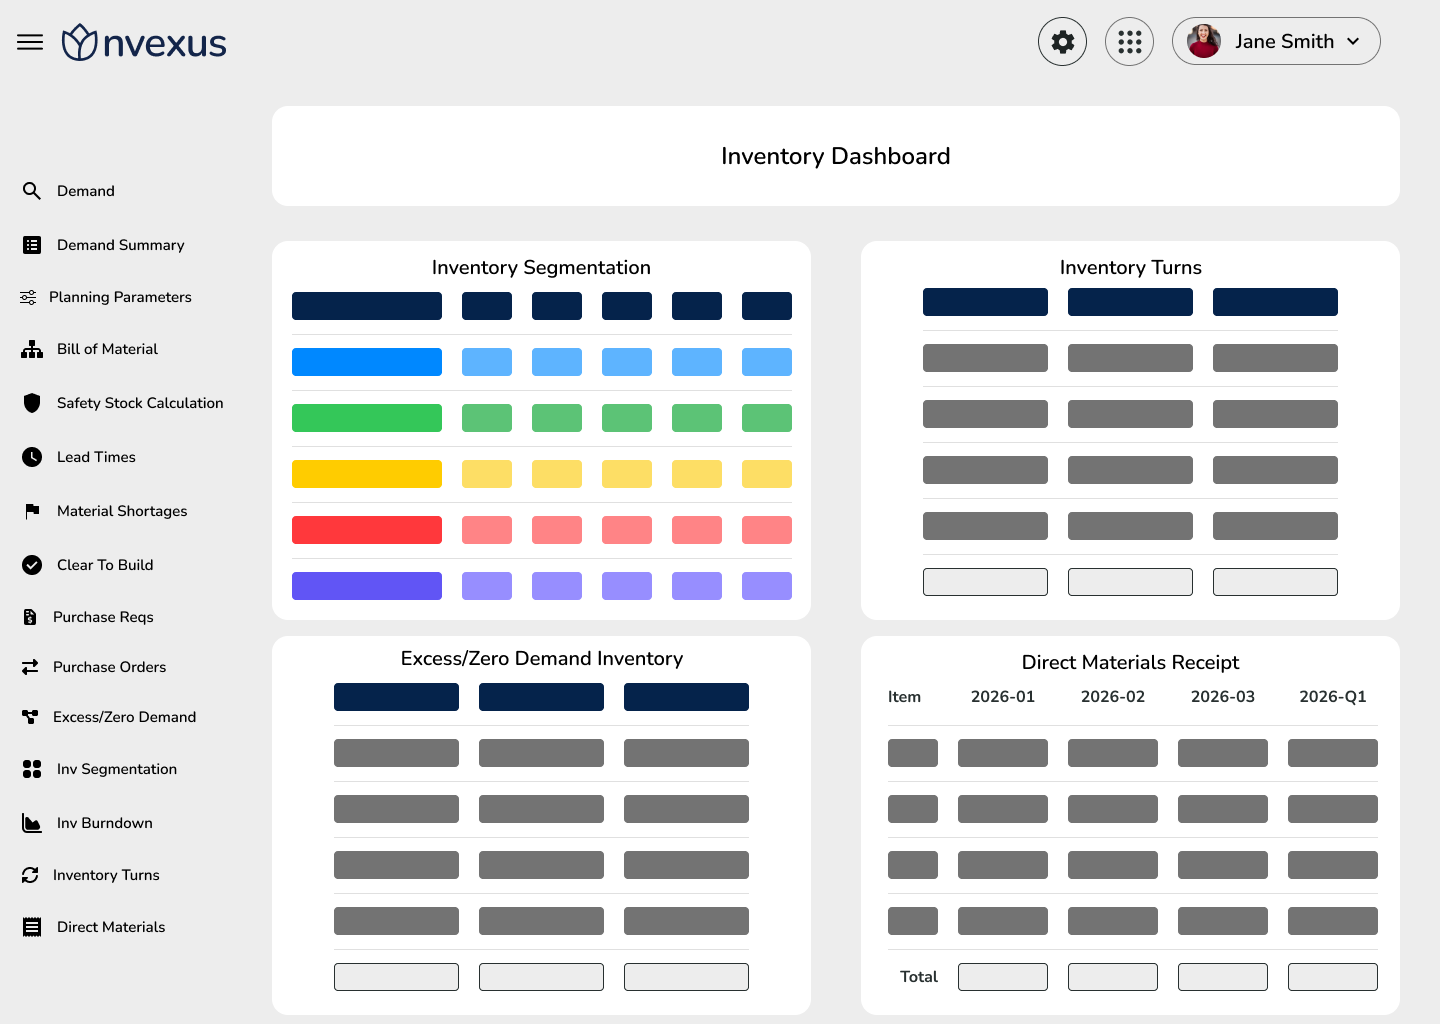Click the Demand Summary list icon
The width and height of the screenshot is (1440, 1024).
[x=32, y=245]
